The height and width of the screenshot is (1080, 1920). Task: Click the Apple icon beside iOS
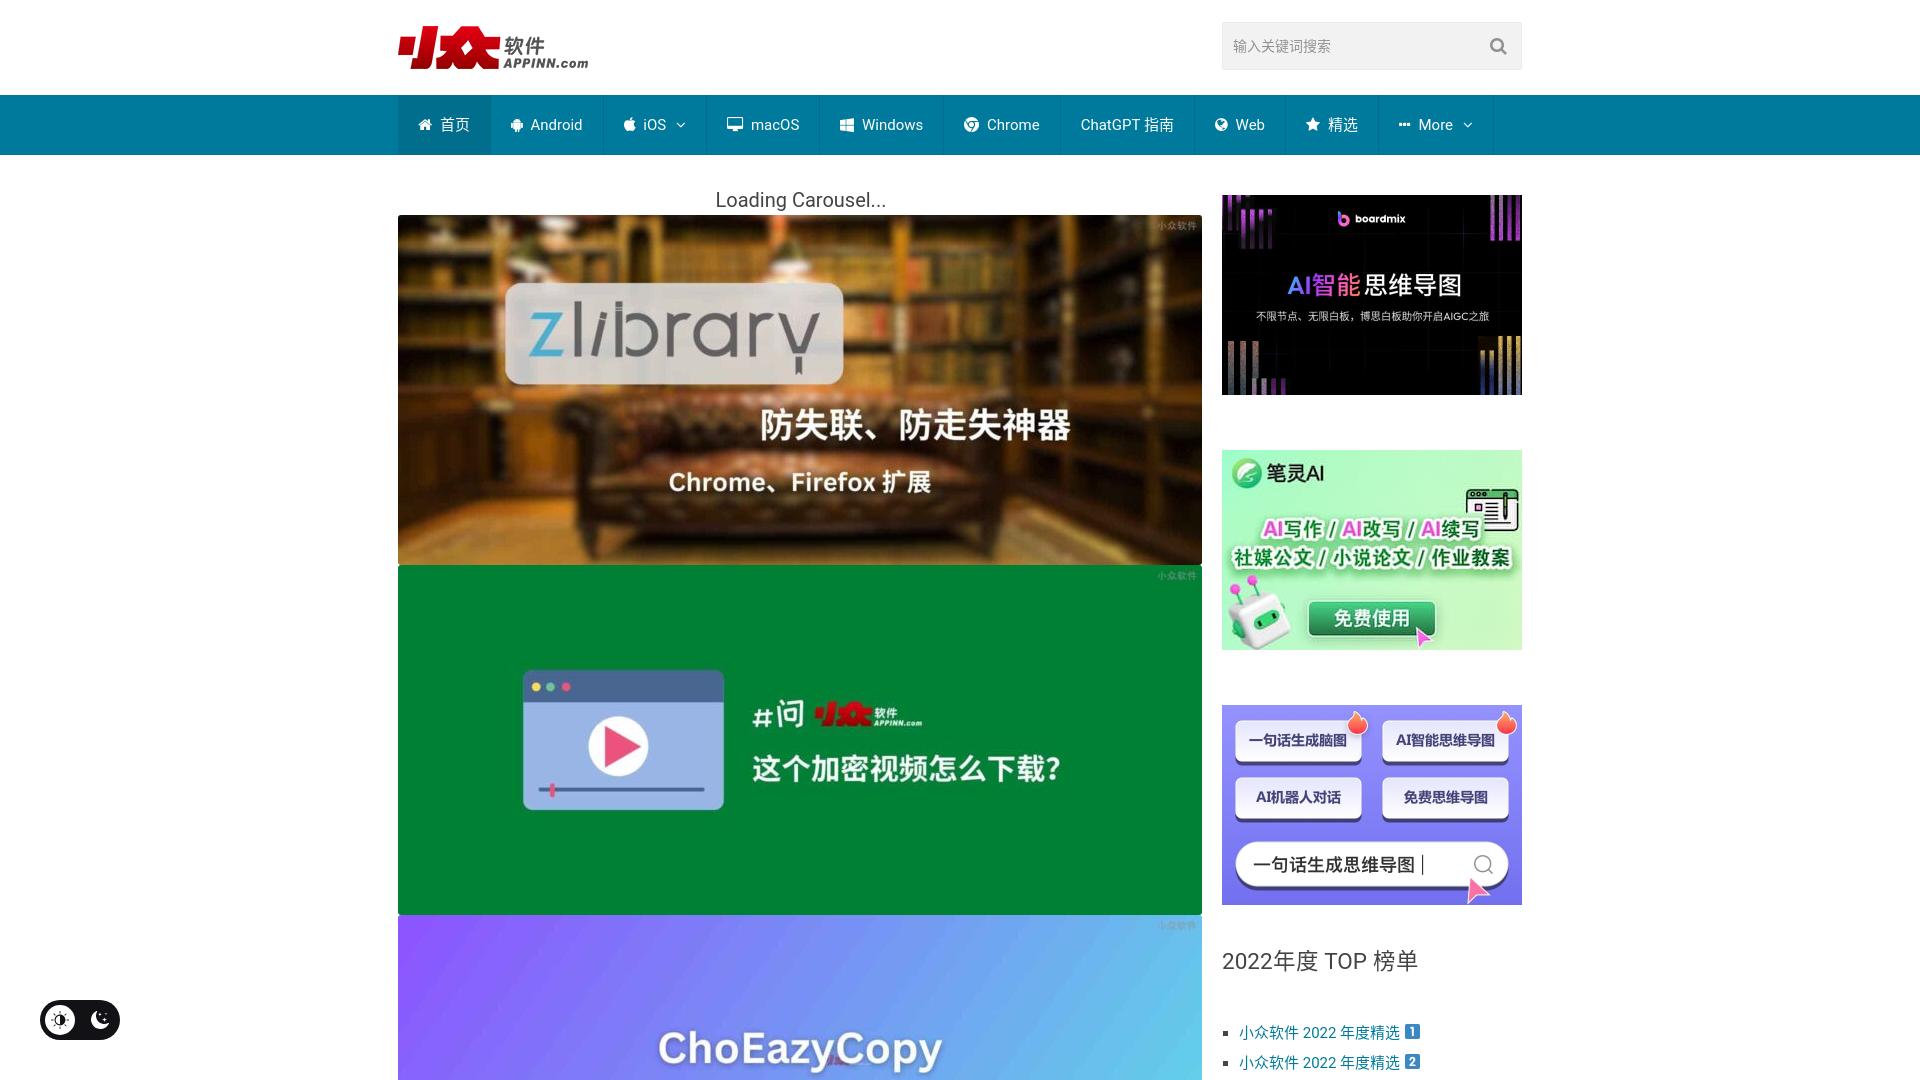[630, 125]
